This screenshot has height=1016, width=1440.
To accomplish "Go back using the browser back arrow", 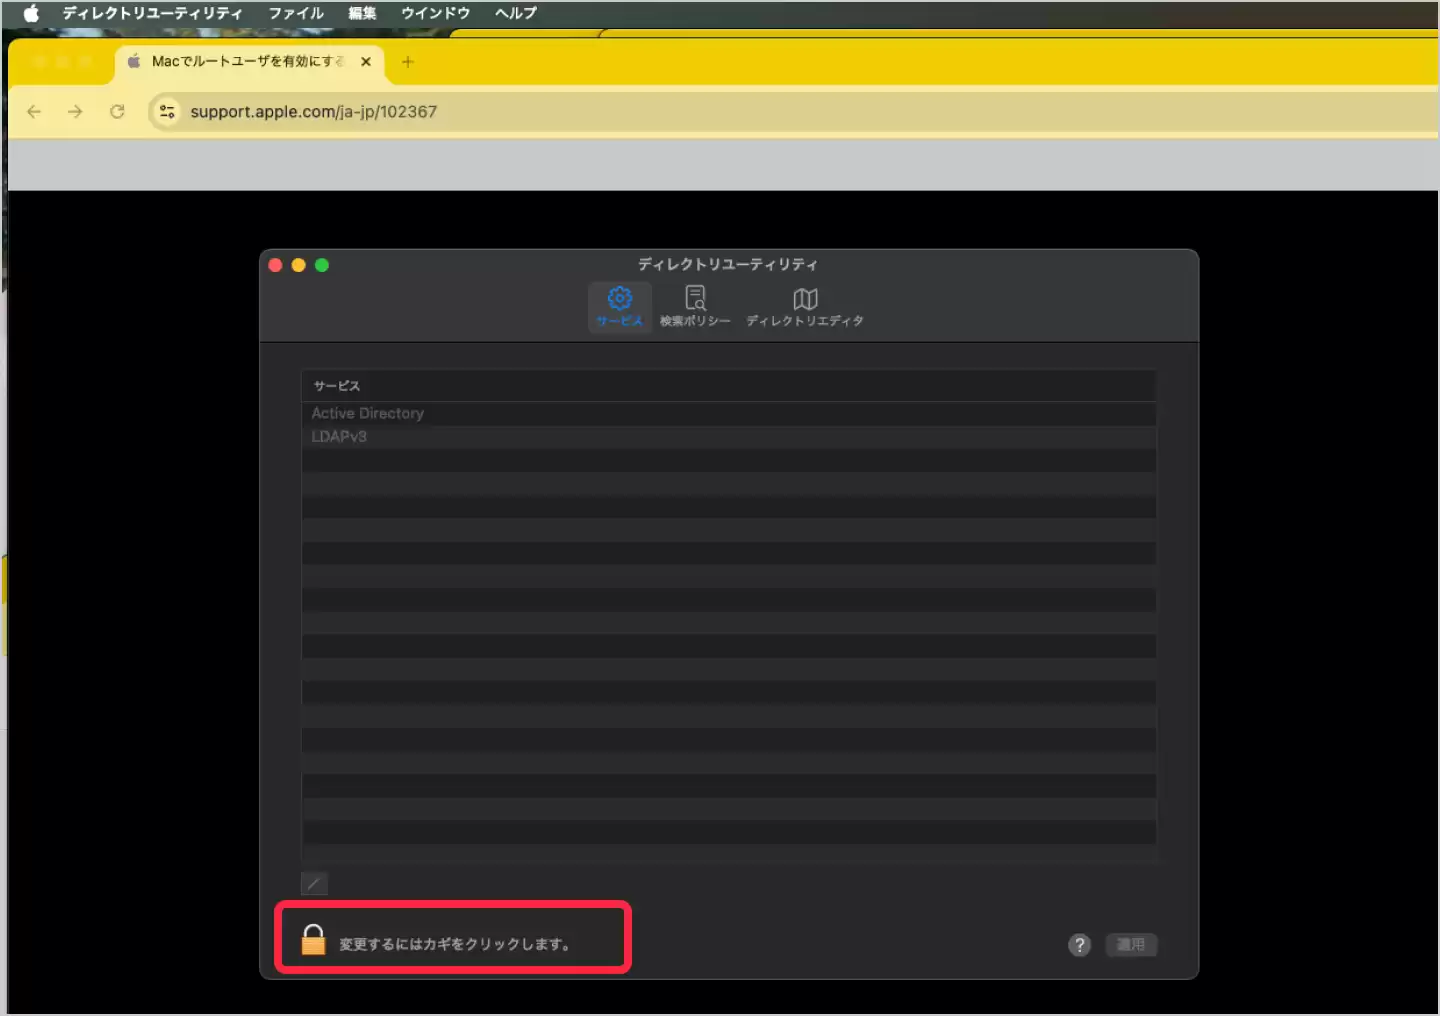I will pyautogui.click(x=34, y=112).
